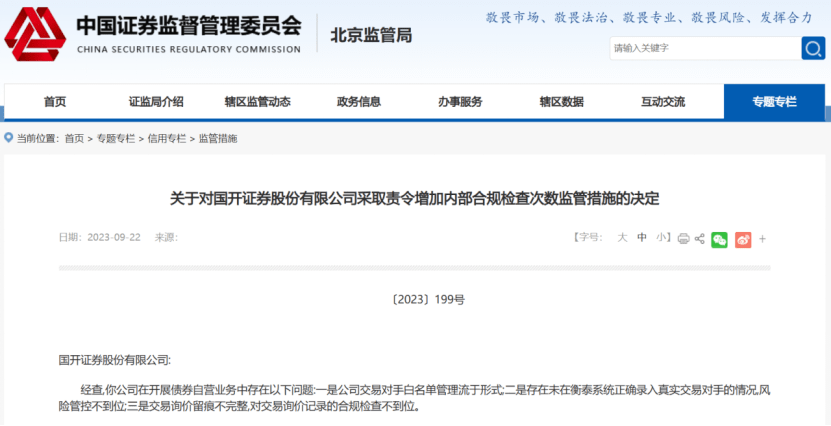831x426 pixels.
Task: Share article via WeChat icon
Action: (x=719, y=239)
